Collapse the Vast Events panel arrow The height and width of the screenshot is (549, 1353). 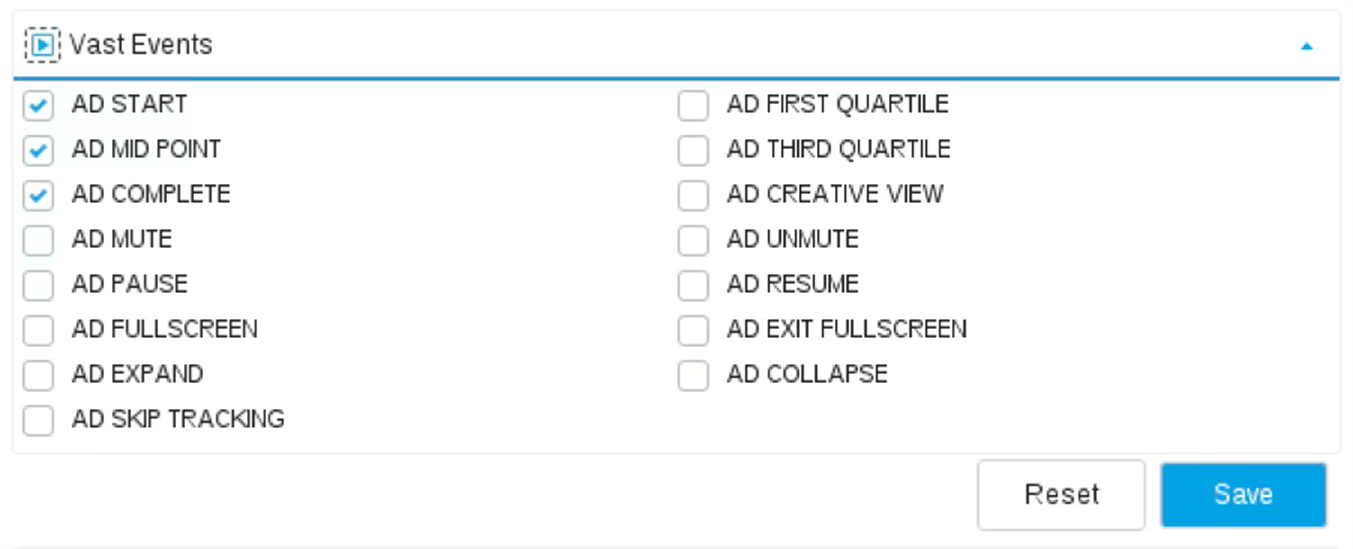point(1306,46)
